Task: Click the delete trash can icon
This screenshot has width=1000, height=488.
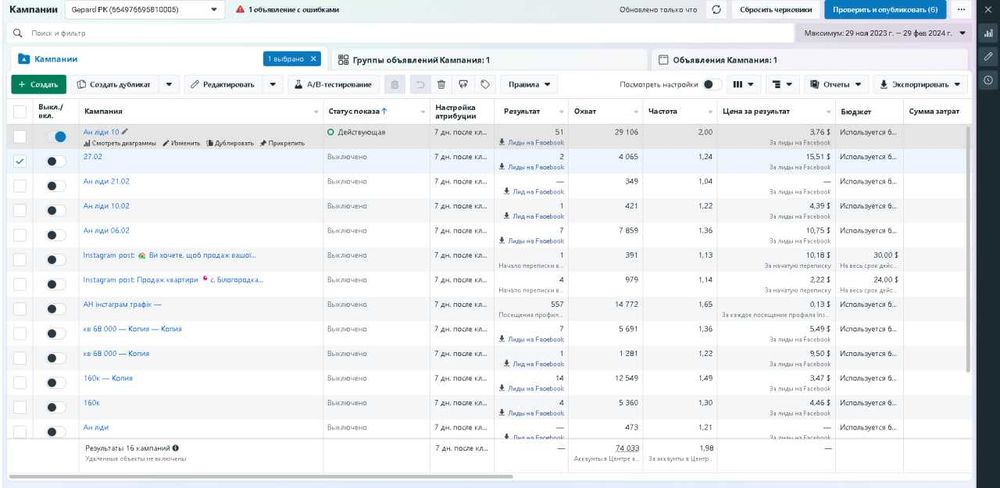Action: (x=441, y=84)
